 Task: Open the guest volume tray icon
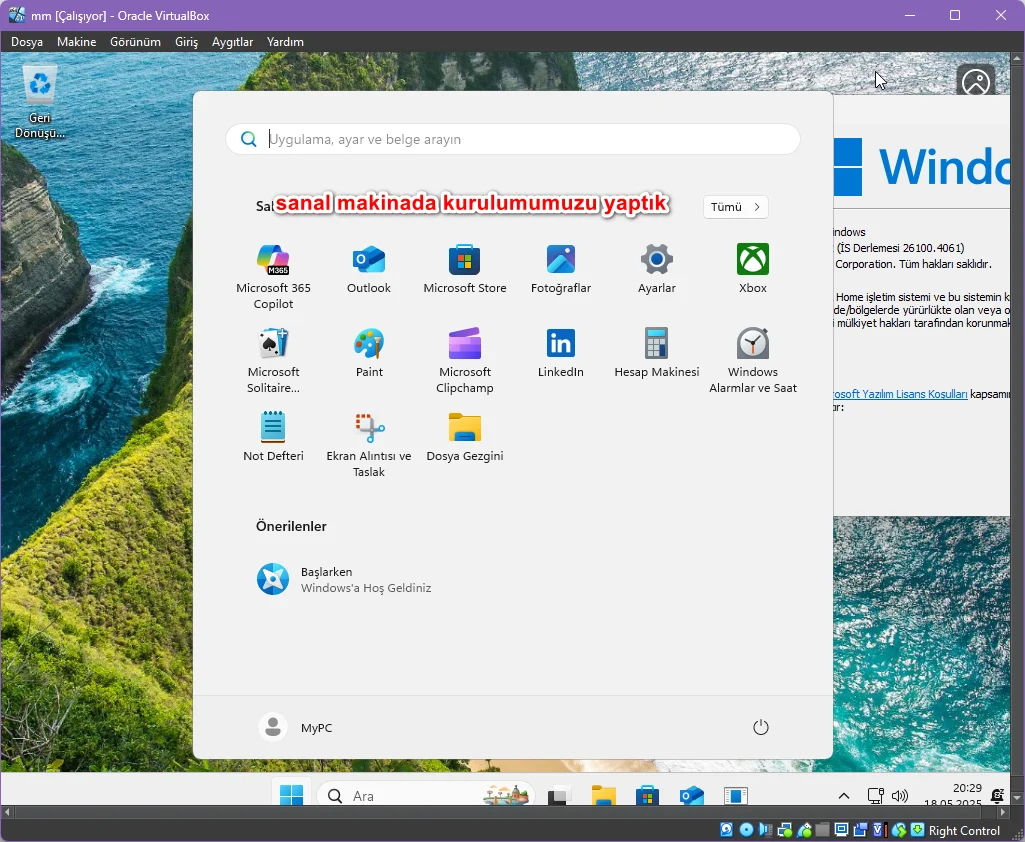[900, 796]
